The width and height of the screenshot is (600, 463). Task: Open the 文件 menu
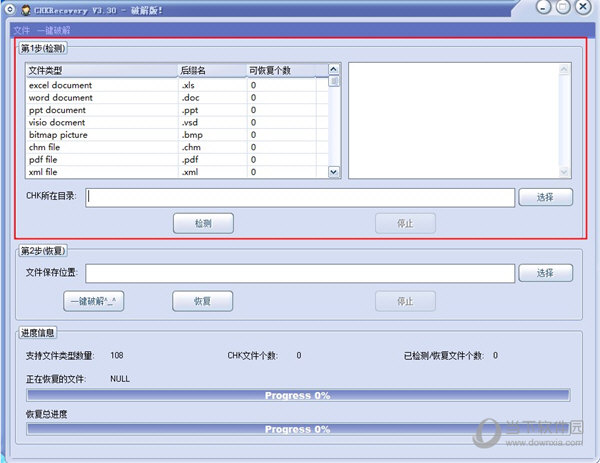pos(21,30)
